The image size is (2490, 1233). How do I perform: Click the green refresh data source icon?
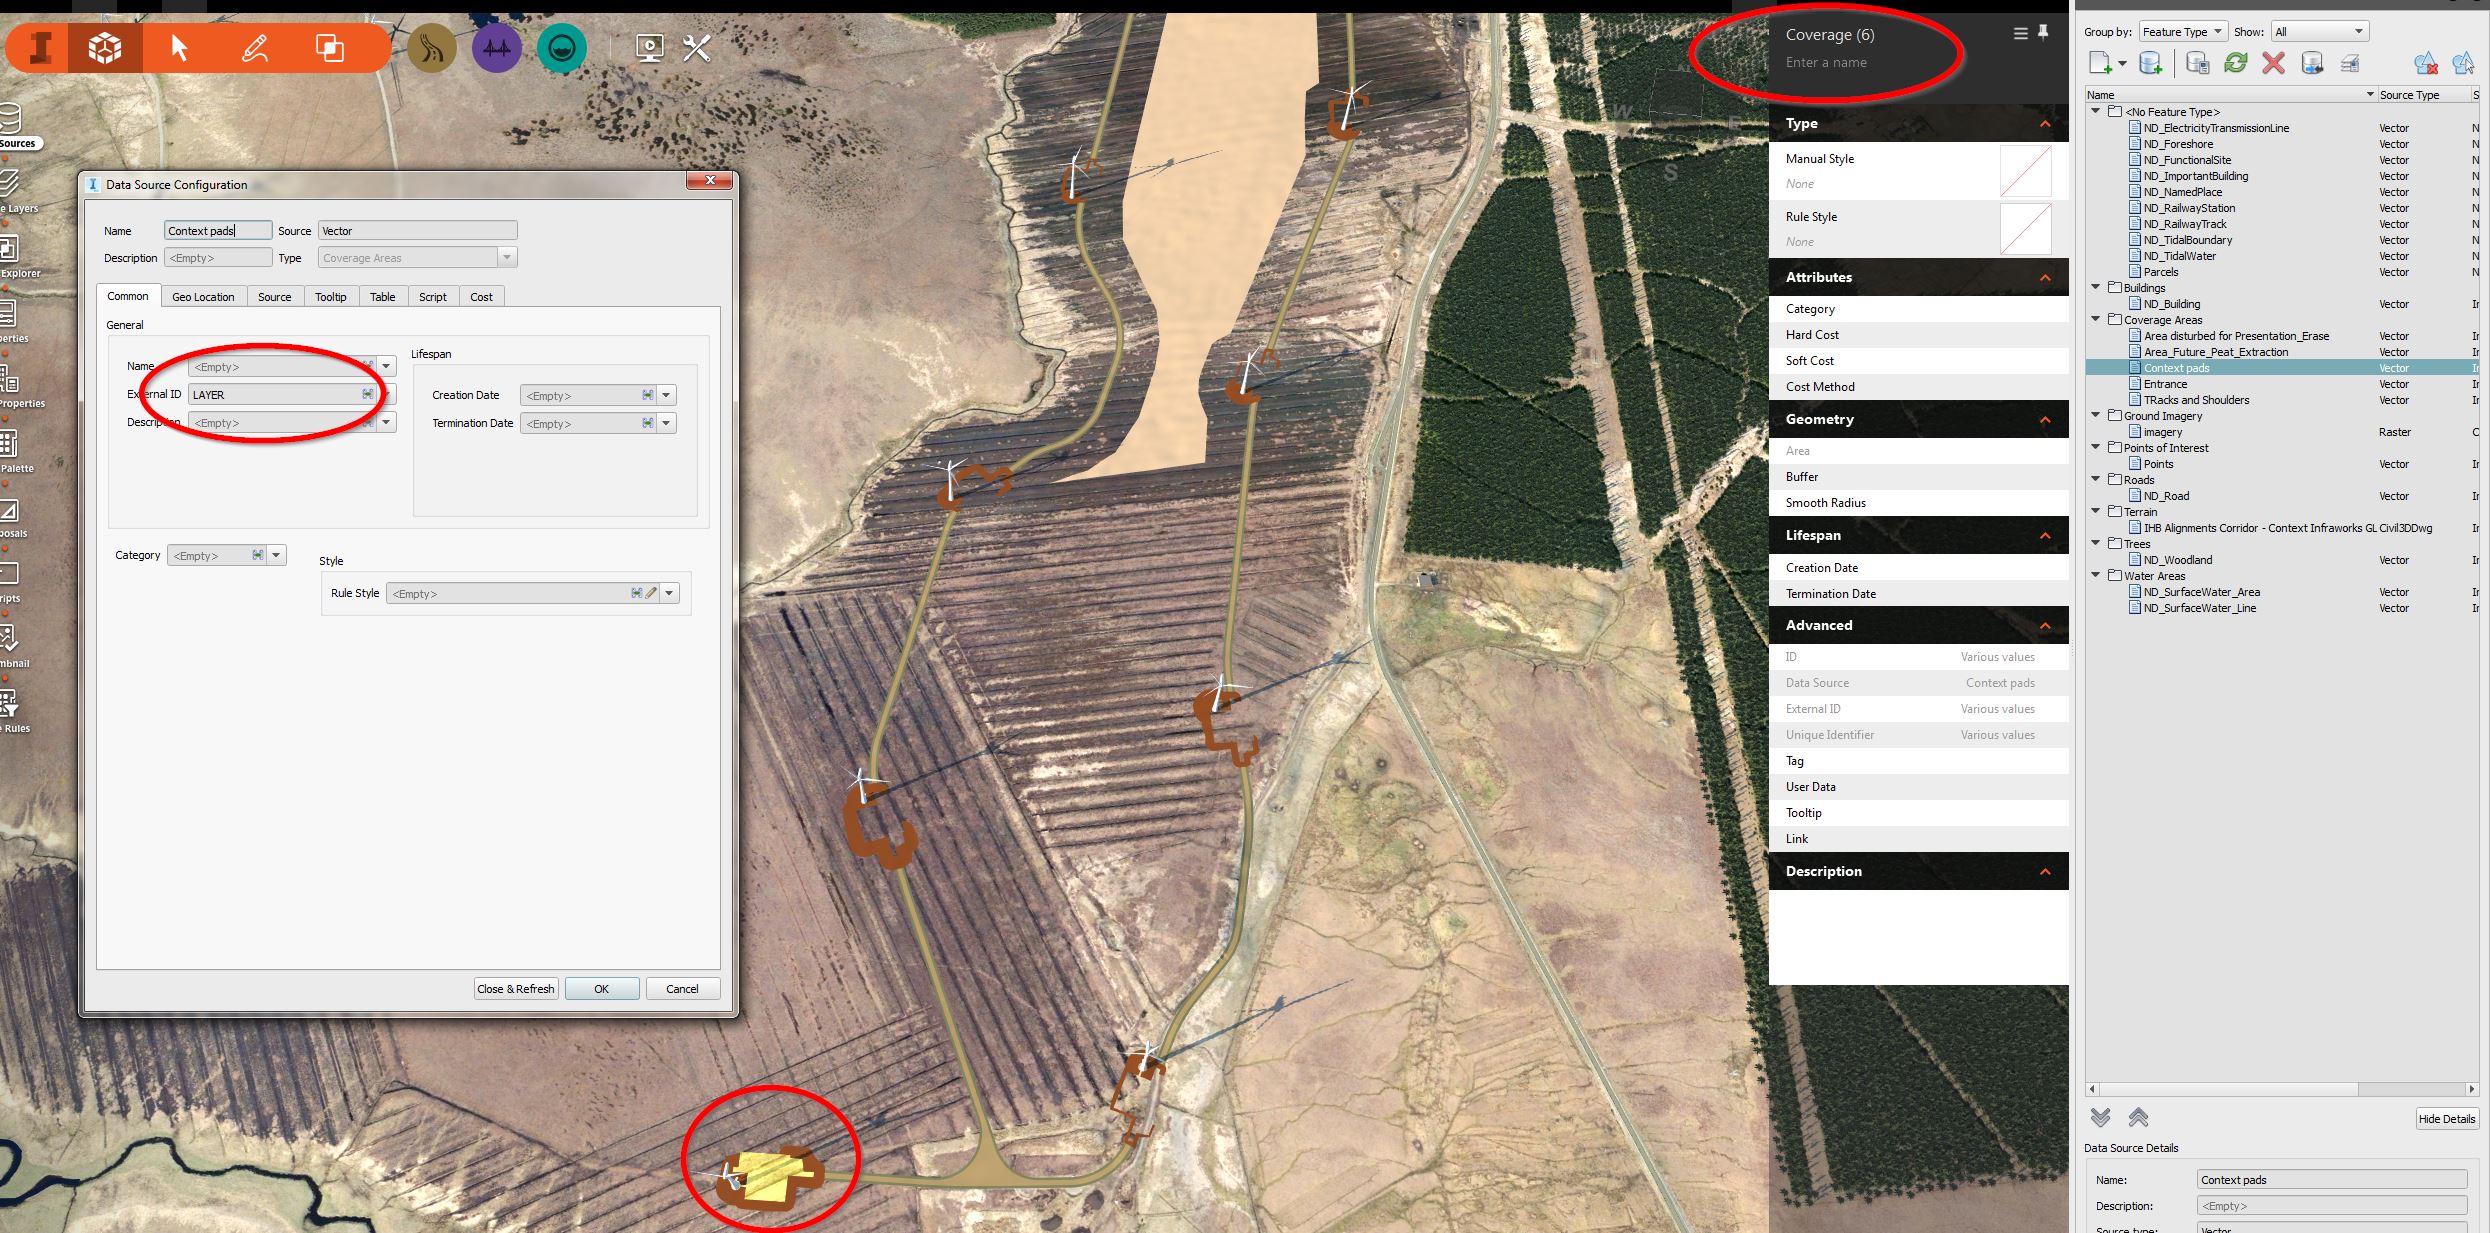click(x=2236, y=64)
